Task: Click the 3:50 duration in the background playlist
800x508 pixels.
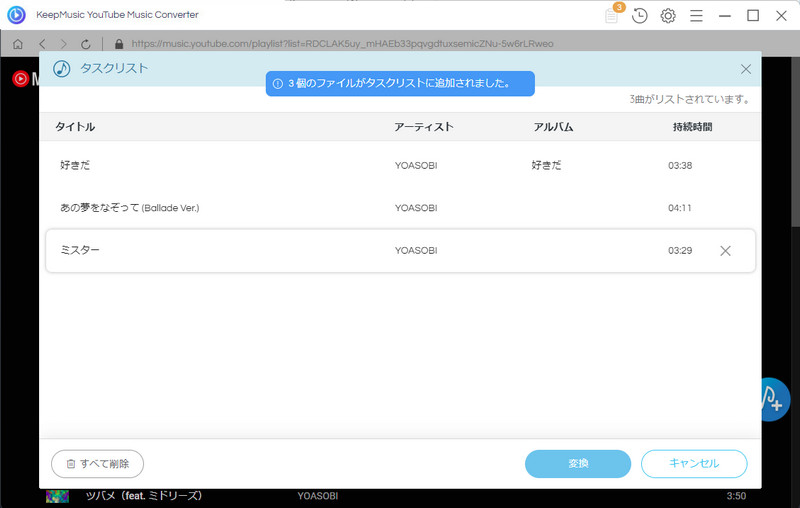Action: (x=736, y=496)
